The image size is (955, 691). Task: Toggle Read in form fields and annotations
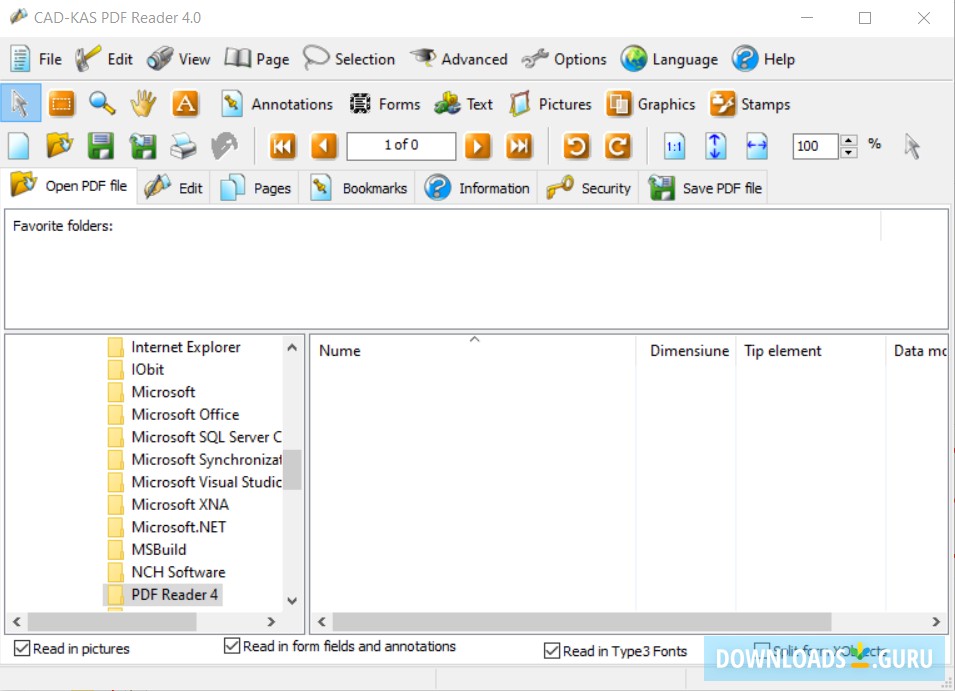click(x=231, y=645)
